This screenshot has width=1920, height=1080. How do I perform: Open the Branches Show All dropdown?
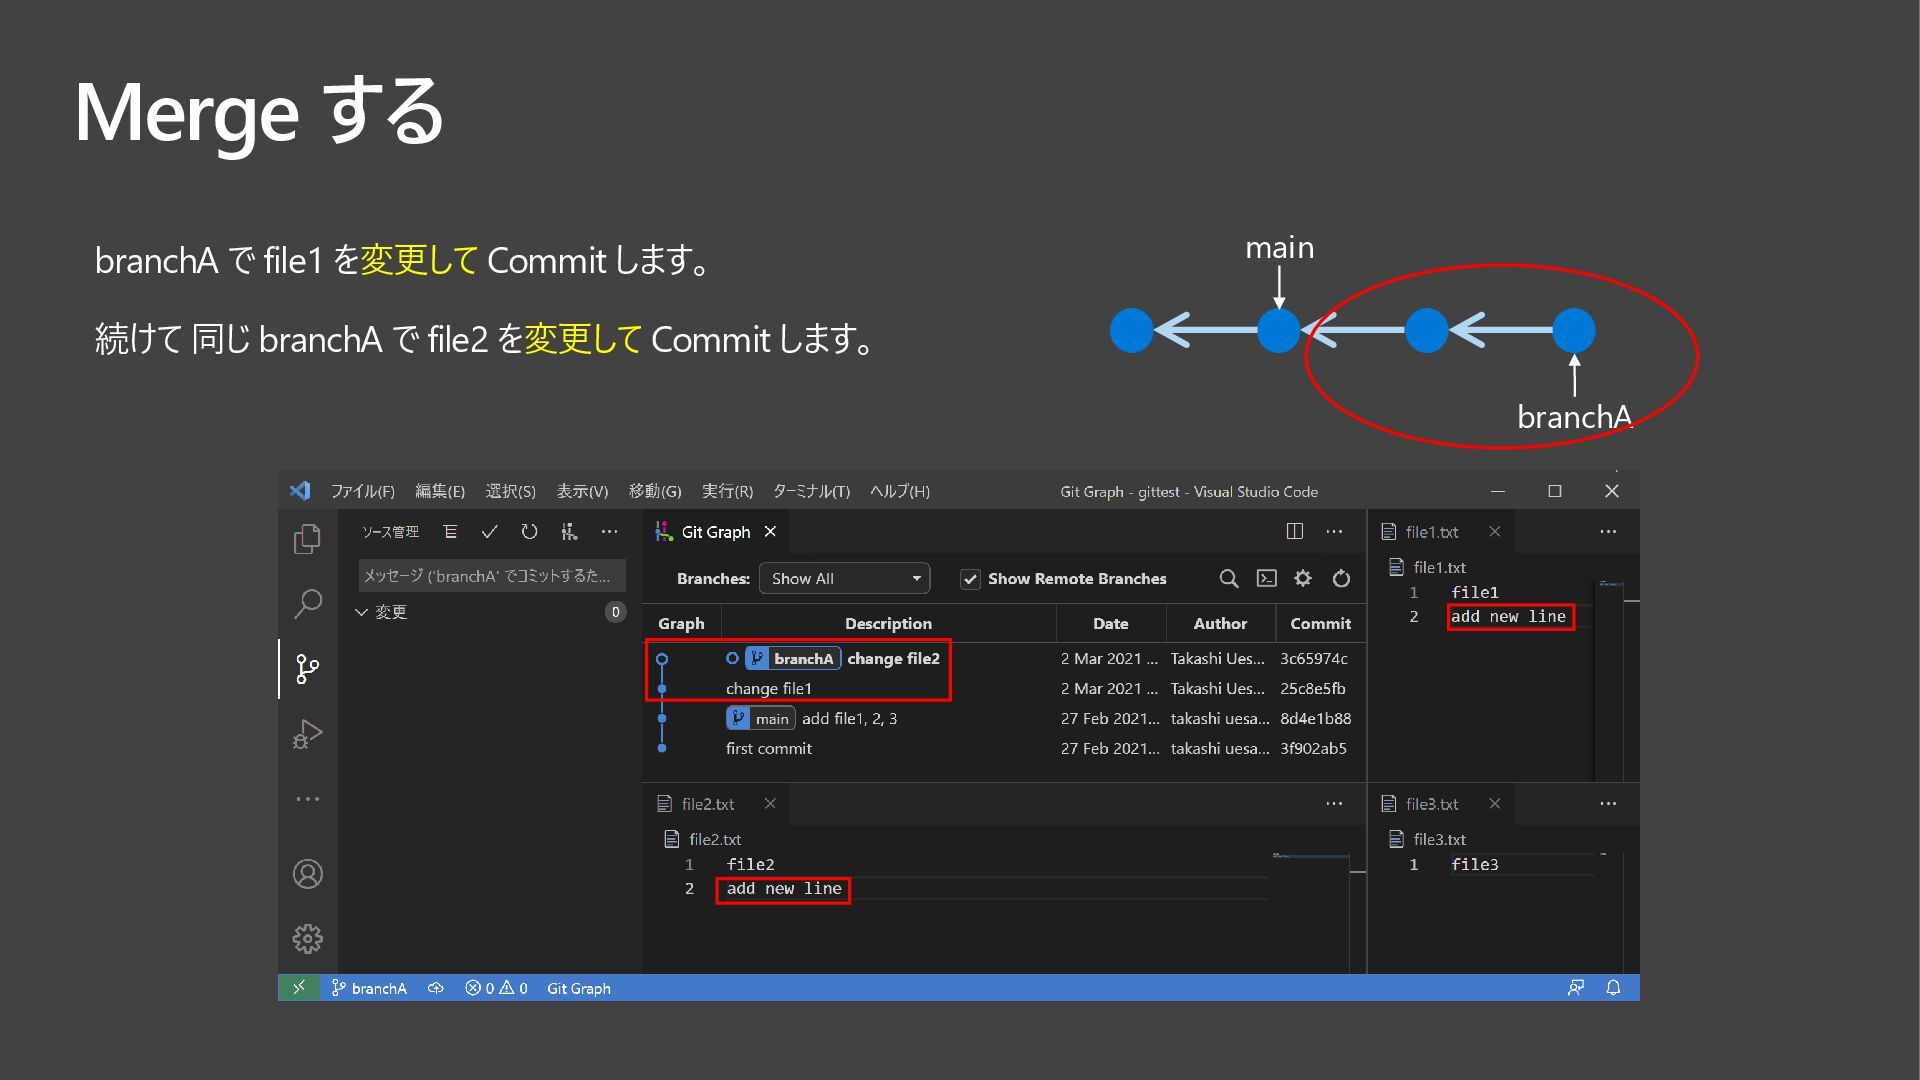coord(844,578)
